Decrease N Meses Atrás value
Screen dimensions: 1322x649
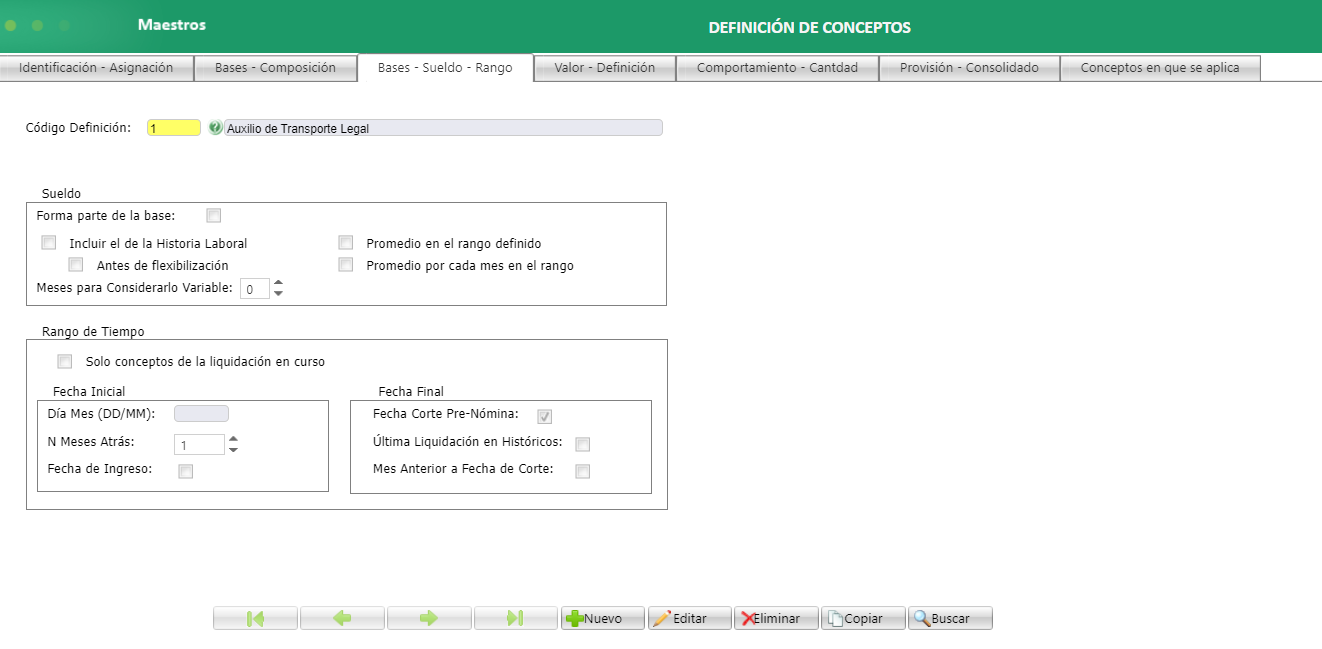click(233, 450)
